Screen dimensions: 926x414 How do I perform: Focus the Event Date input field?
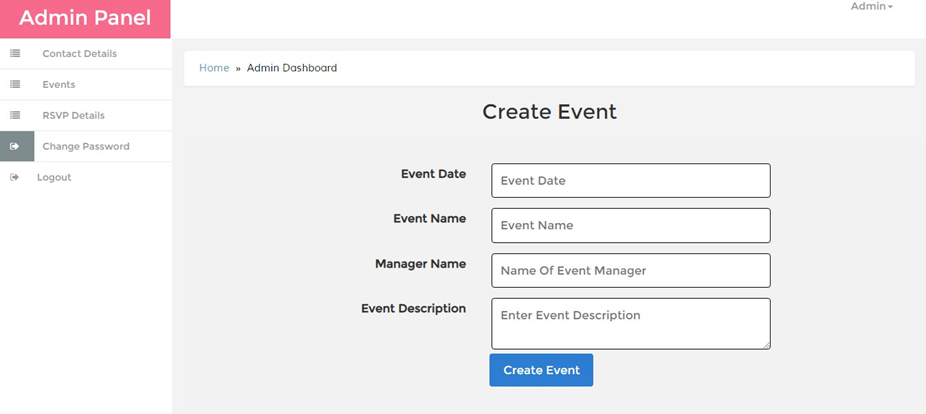(630, 181)
